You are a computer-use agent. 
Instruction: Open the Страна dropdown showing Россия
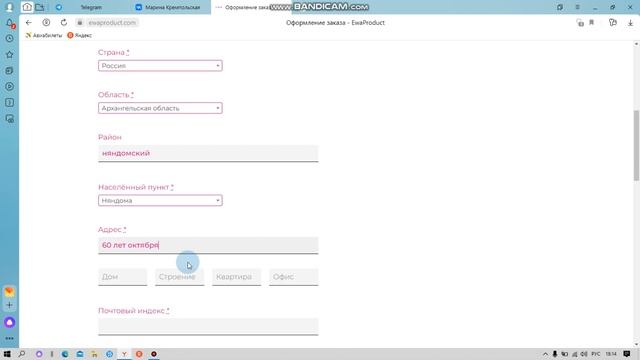pyautogui.click(x=160, y=66)
